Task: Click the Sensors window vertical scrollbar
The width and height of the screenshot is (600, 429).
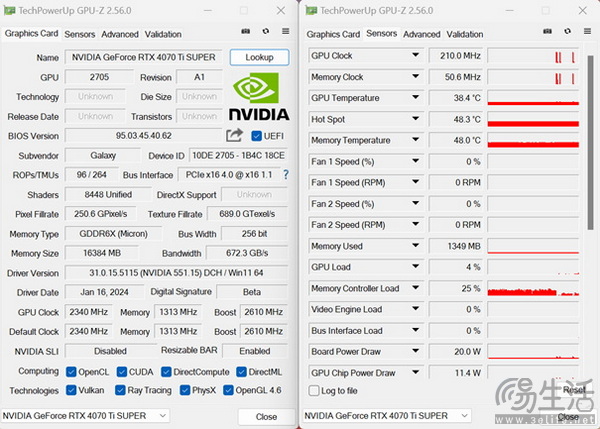Action: pos(590,142)
